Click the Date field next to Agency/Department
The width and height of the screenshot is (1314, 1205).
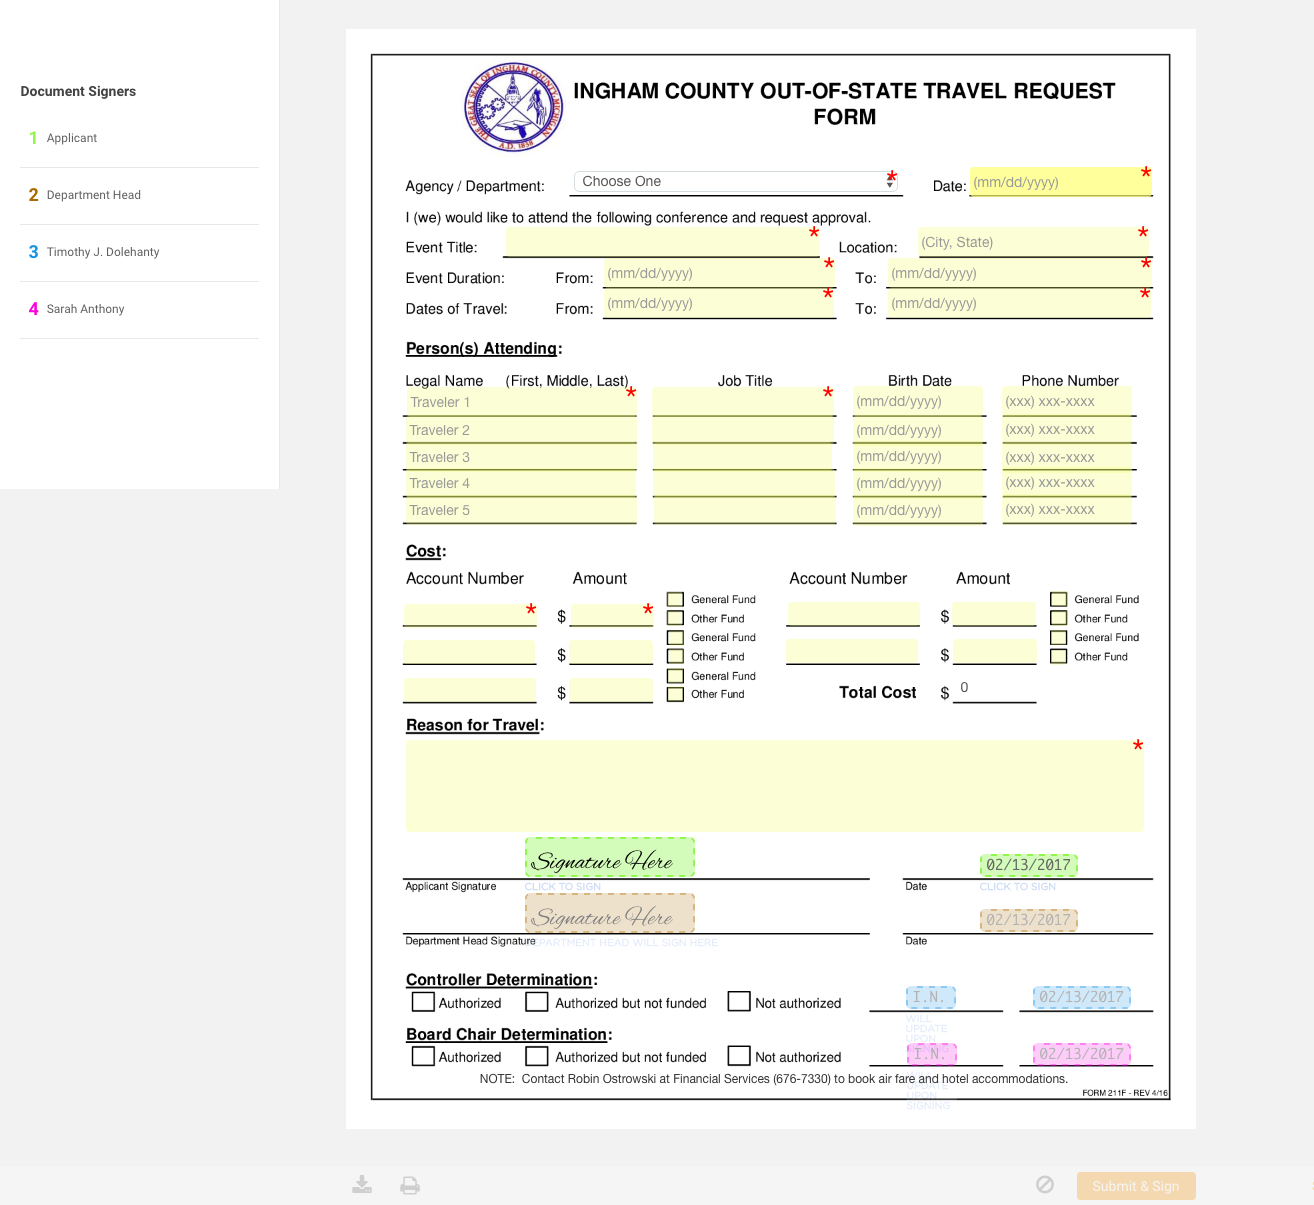[x=1060, y=183]
